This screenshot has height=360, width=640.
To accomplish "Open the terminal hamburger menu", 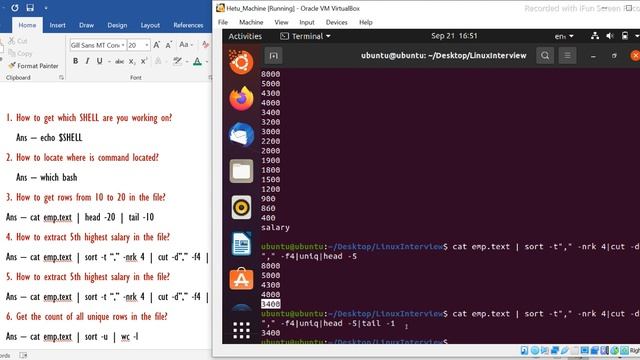I will pyautogui.click(x=567, y=56).
